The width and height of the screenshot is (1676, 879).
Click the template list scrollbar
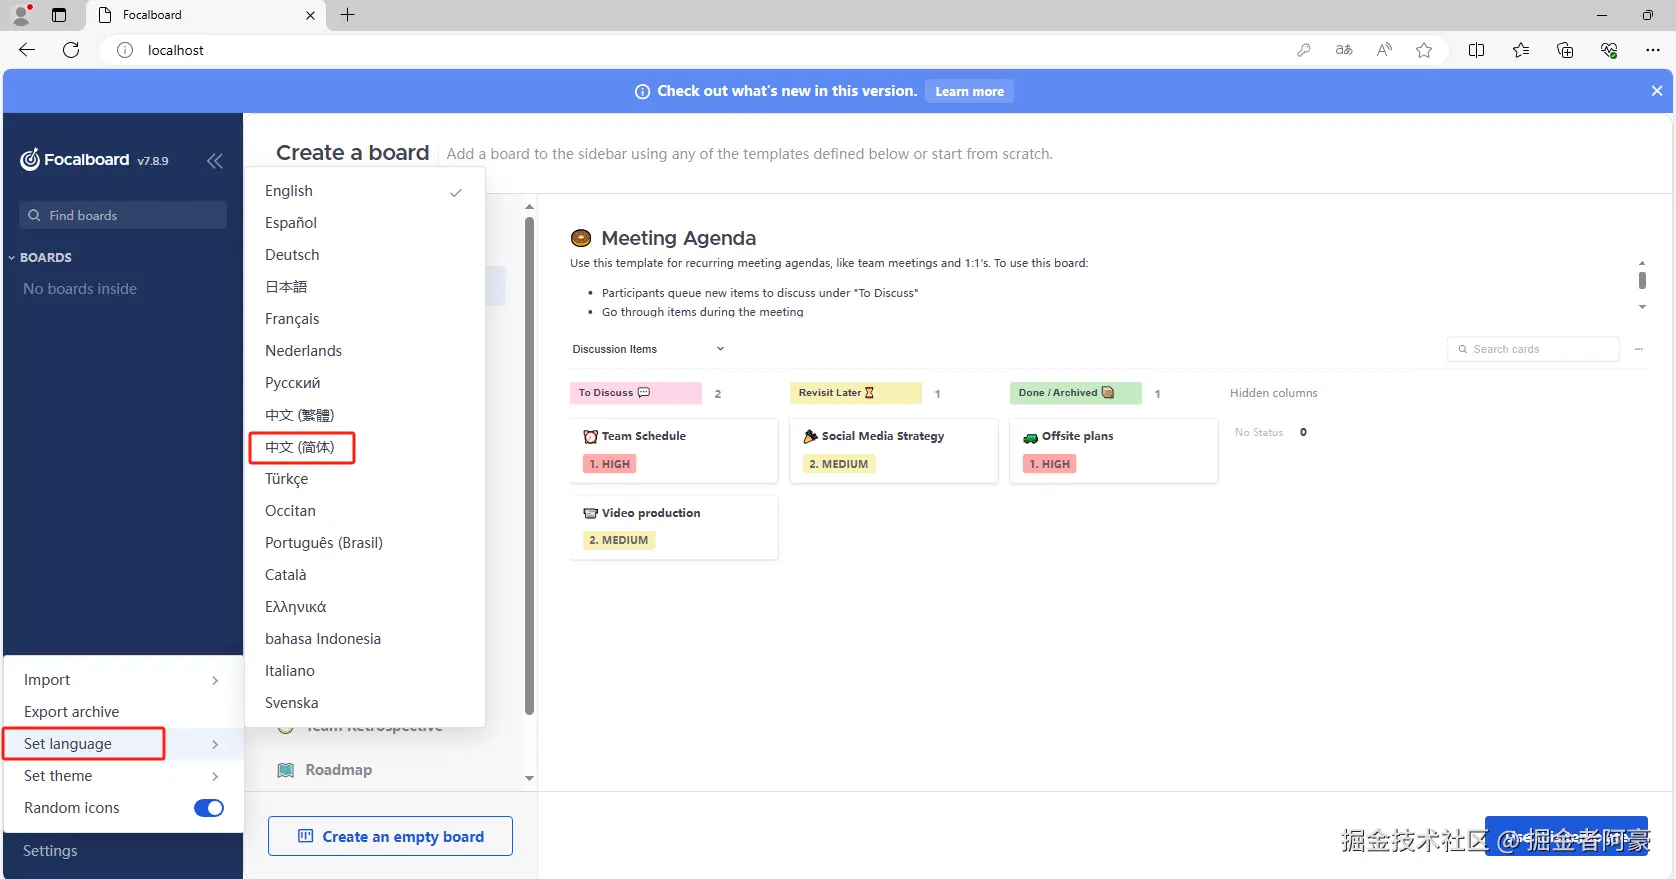coord(529,465)
